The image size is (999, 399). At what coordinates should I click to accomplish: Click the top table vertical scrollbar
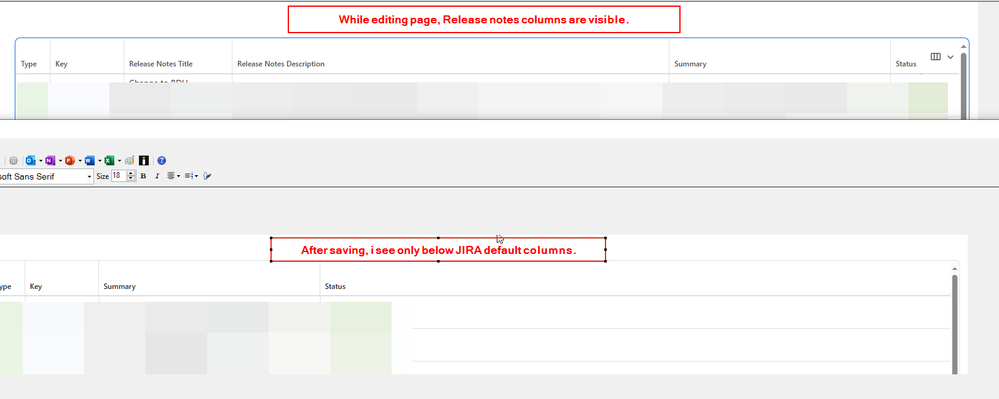click(x=963, y=86)
